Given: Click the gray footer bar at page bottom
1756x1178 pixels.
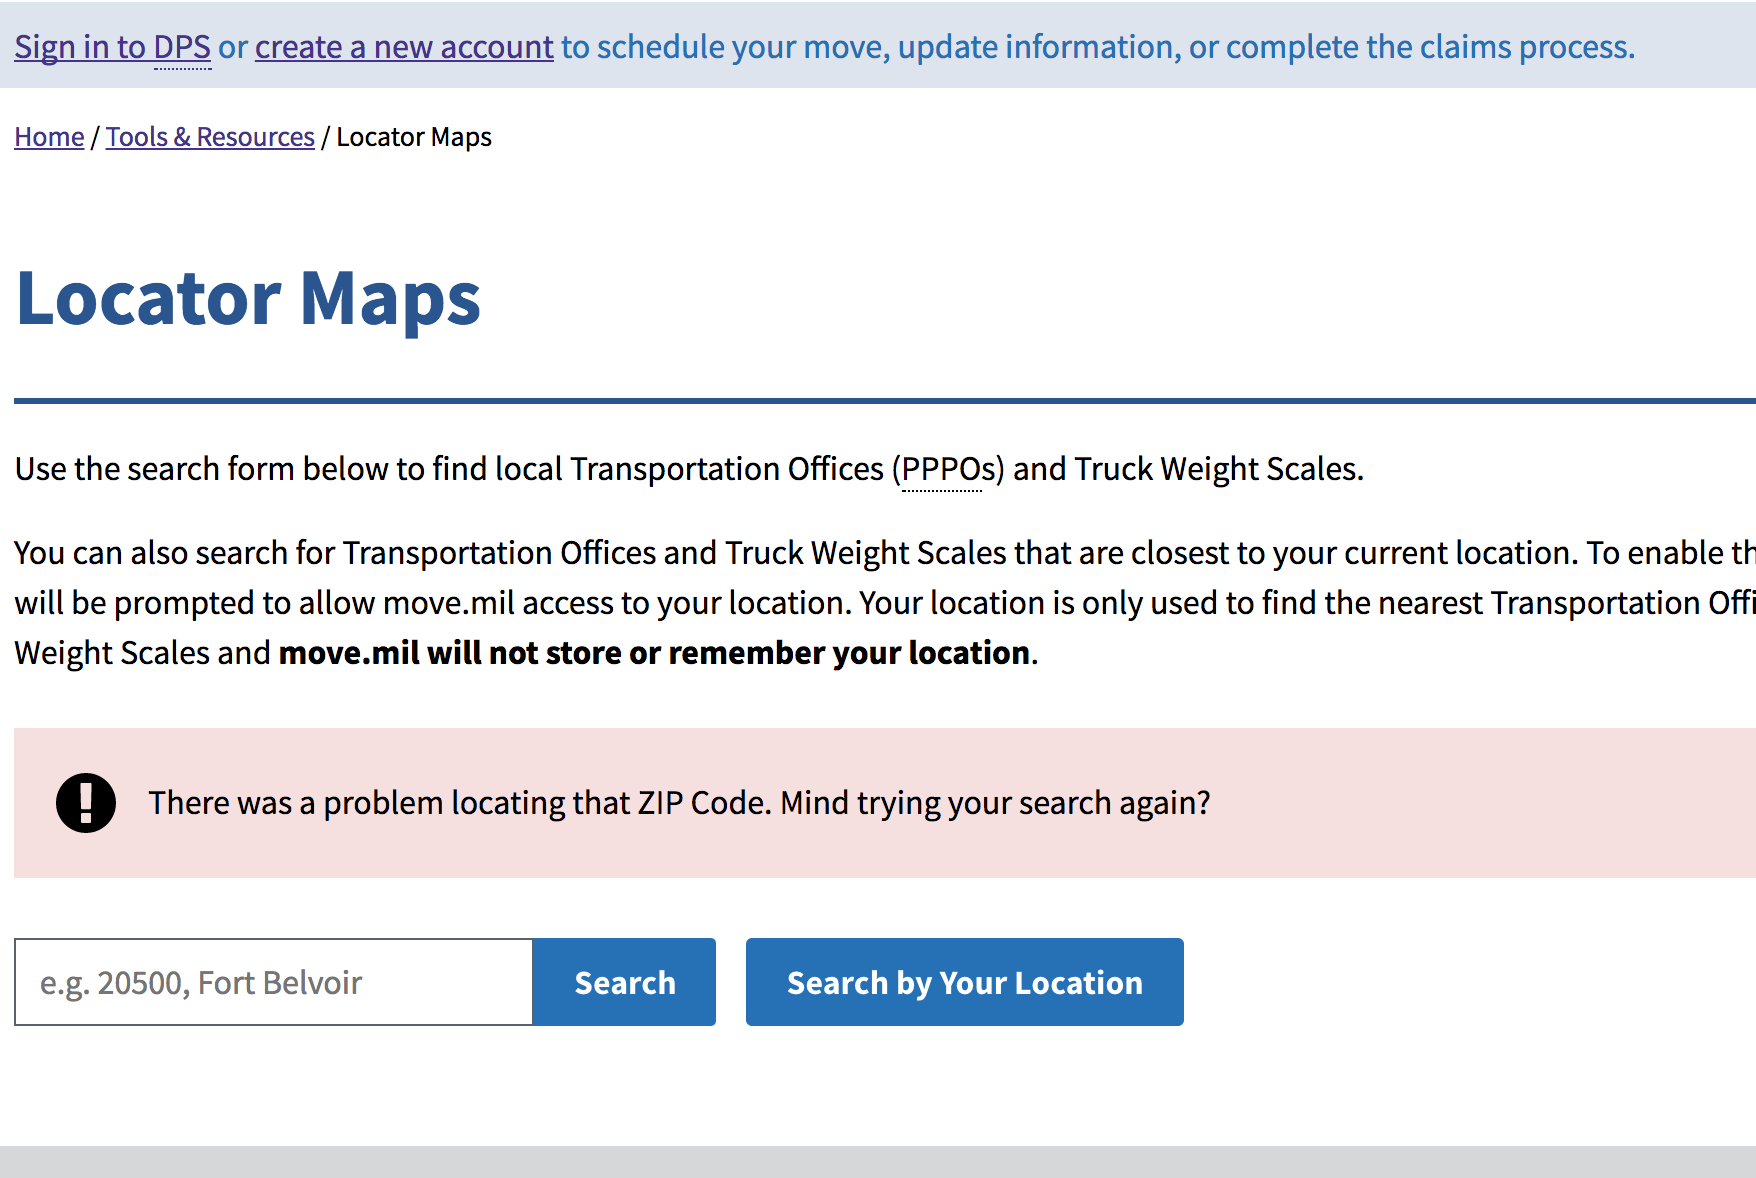Looking at the screenshot, I should click(x=878, y=1160).
